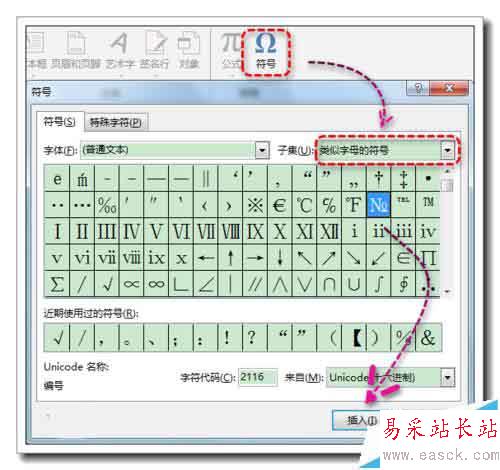500x470 pixels.
Task: Select the union ∪ symbol
Action: (x=354, y=284)
